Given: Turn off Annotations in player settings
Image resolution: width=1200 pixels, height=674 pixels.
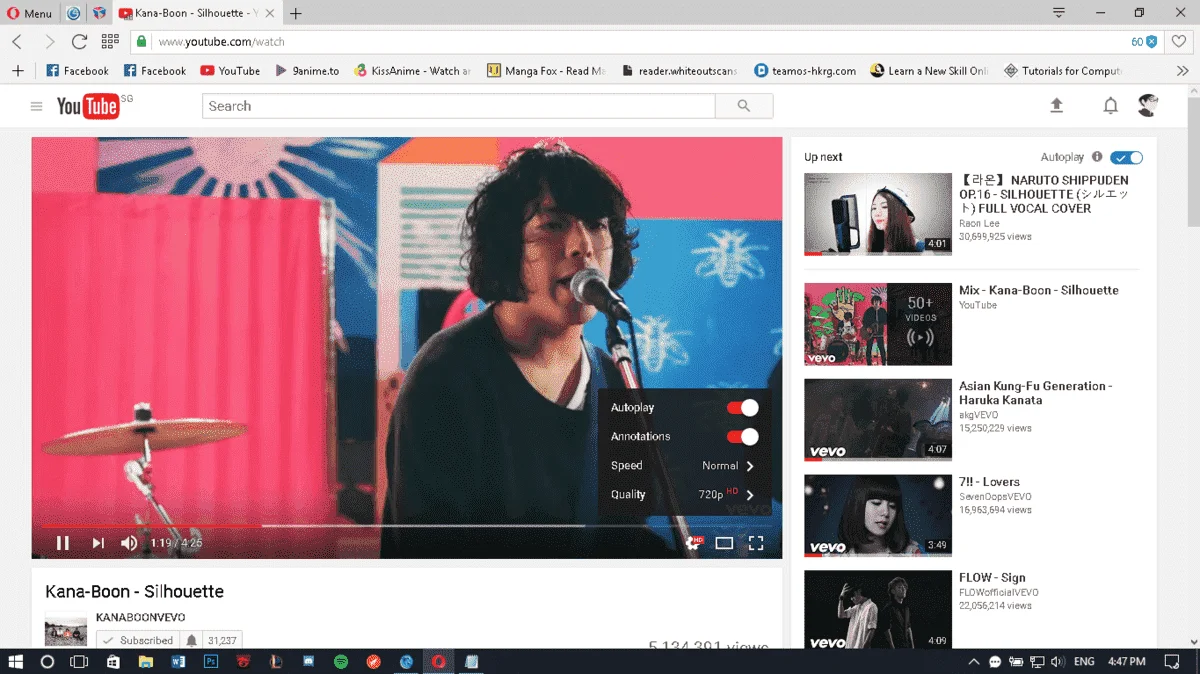Looking at the screenshot, I should (x=742, y=437).
